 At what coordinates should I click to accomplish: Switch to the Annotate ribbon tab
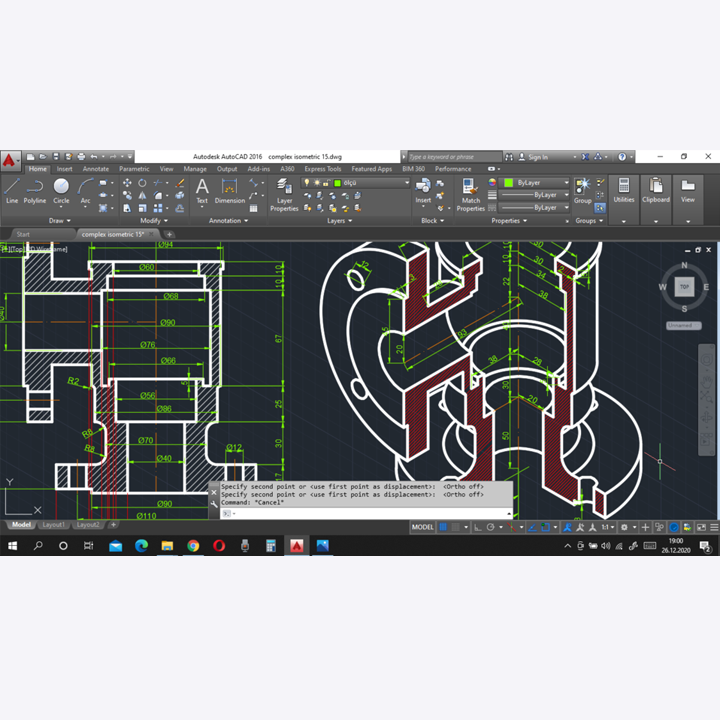(x=96, y=169)
